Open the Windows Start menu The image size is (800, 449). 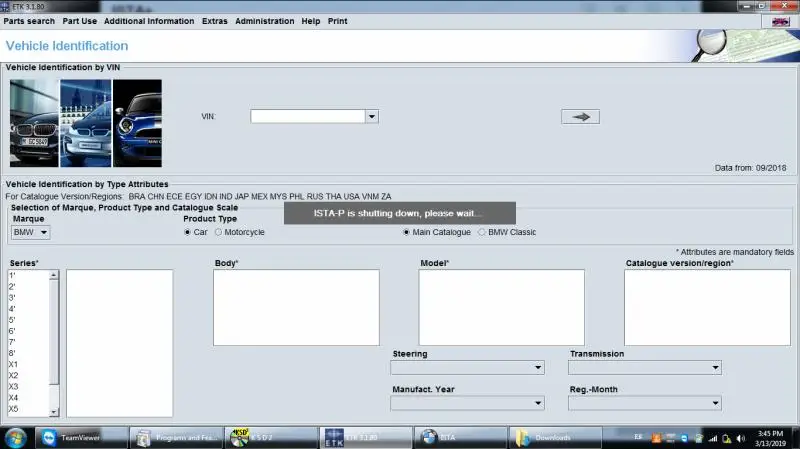pos(15,438)
